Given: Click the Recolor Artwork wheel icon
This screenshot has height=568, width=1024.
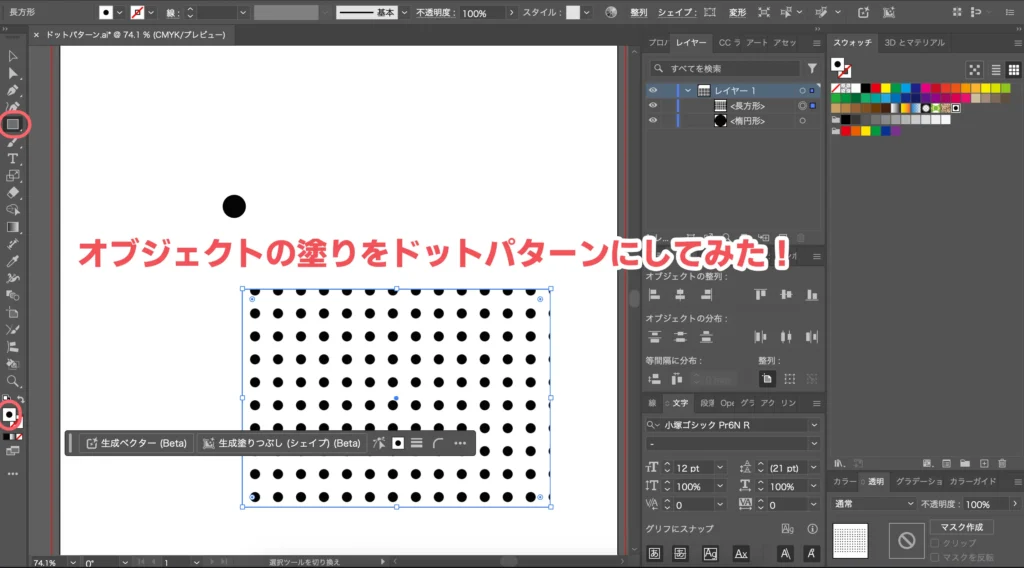Looking at the screenshot, I should 611,12.
